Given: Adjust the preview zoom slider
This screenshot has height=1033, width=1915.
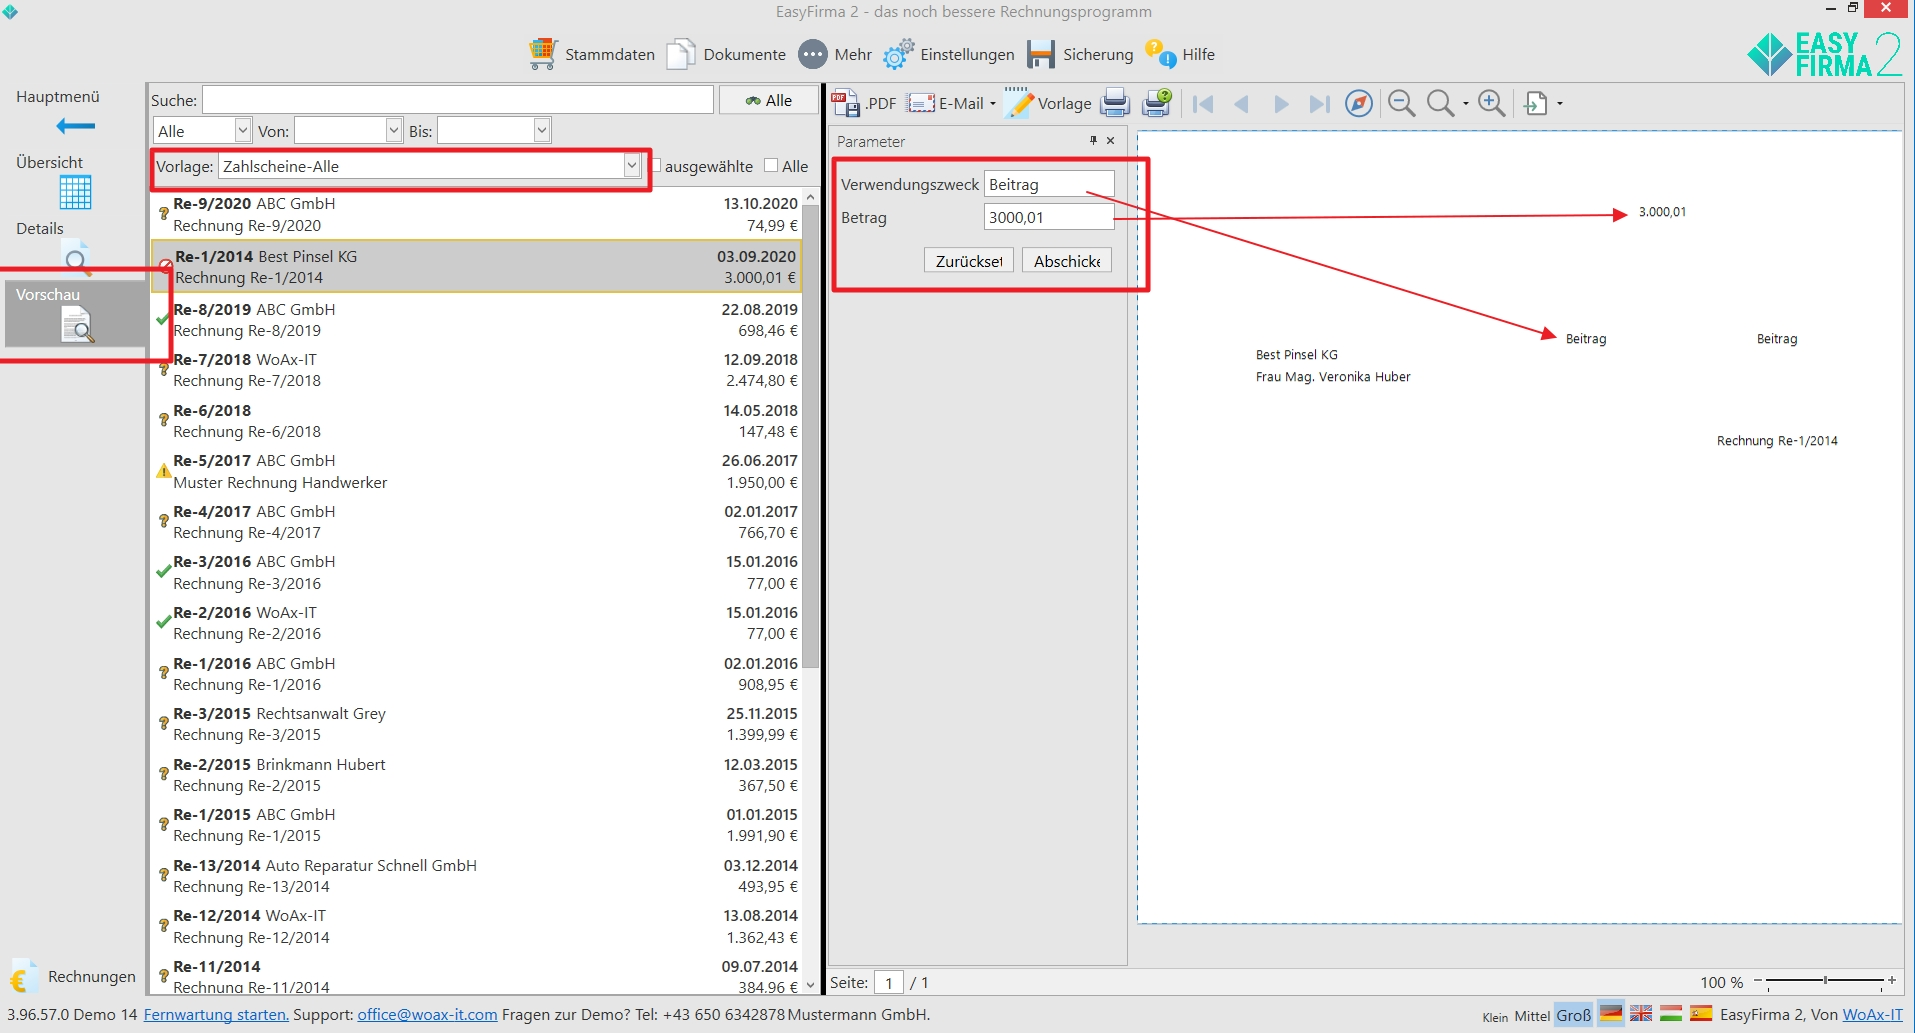Looking at the screenshot, I should coord(1825,981).
